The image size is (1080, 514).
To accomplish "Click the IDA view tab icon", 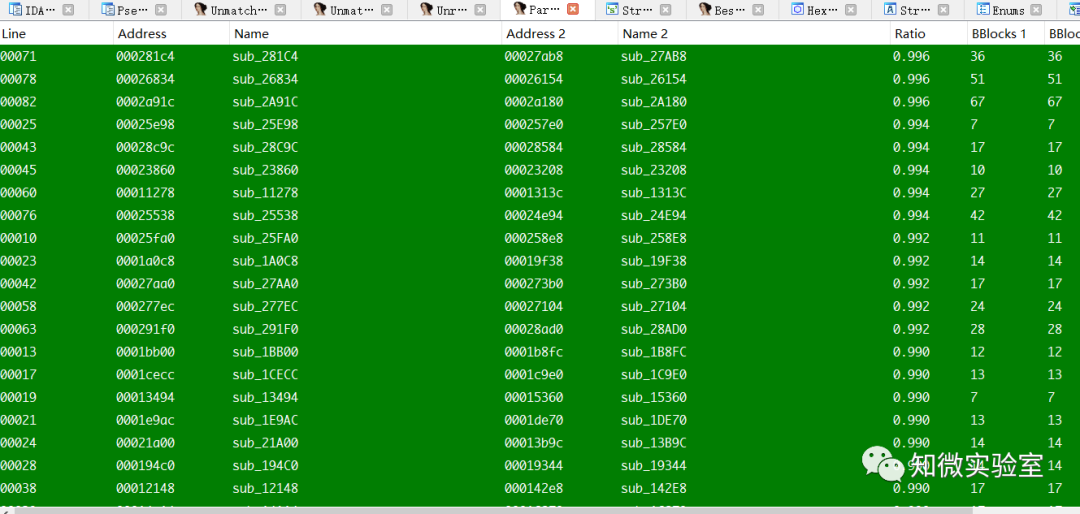I will pyautogui.click(x=16, y=10).
